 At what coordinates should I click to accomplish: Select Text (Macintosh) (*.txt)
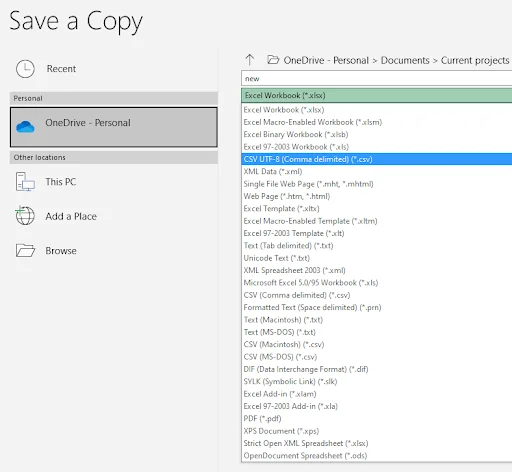[x=377, y=319]
